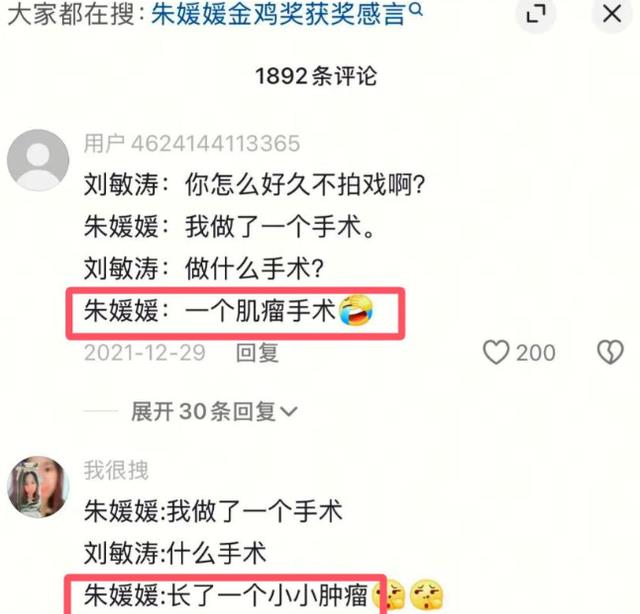Screen dimensions: 640x614
Task: Open the gray default avatar of 用户4624144113365
Action: pyautogui.click(x=38, y=160)
